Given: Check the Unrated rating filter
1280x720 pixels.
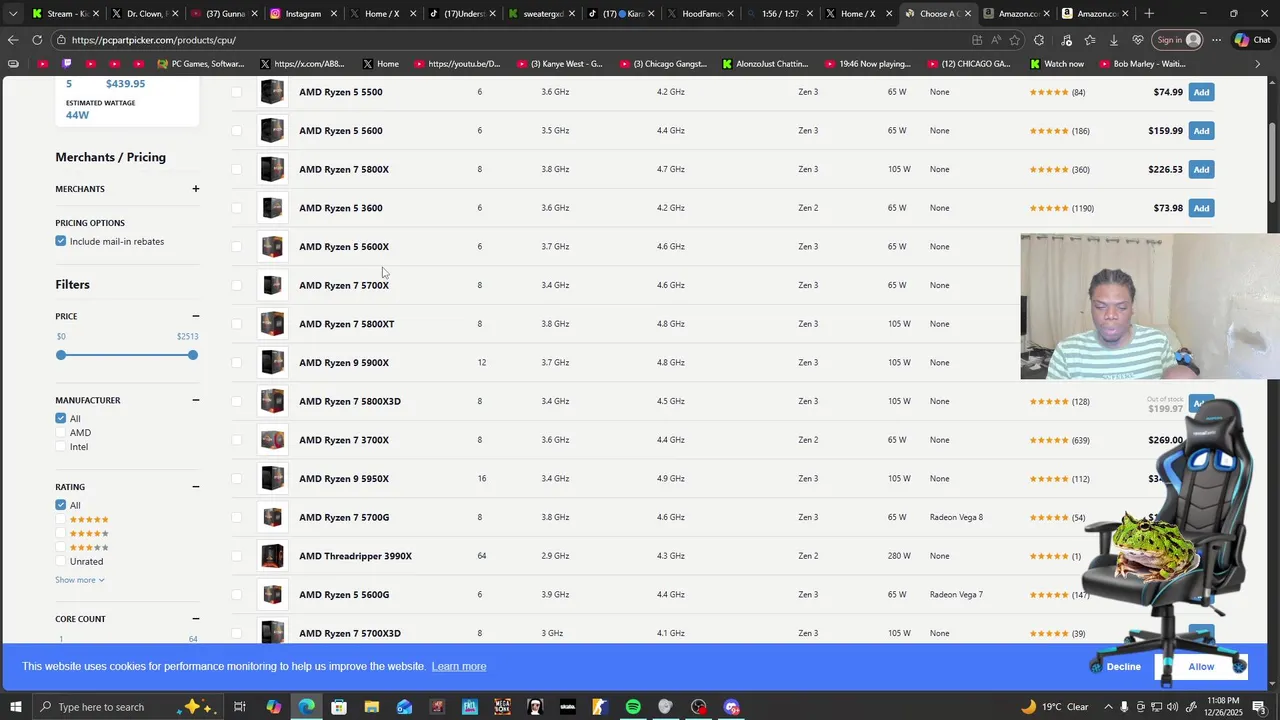Looking at the screenshot, I should [x=61, y=561].
